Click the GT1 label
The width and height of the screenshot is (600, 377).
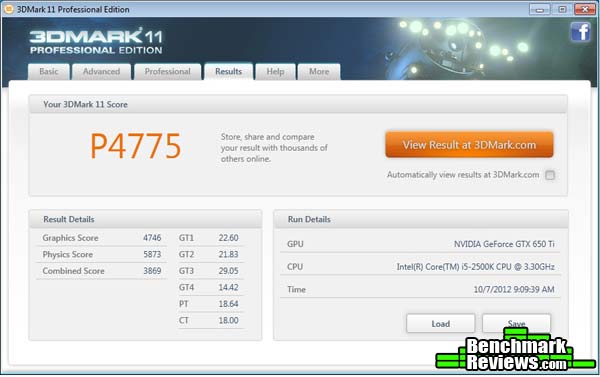[186, 238]
